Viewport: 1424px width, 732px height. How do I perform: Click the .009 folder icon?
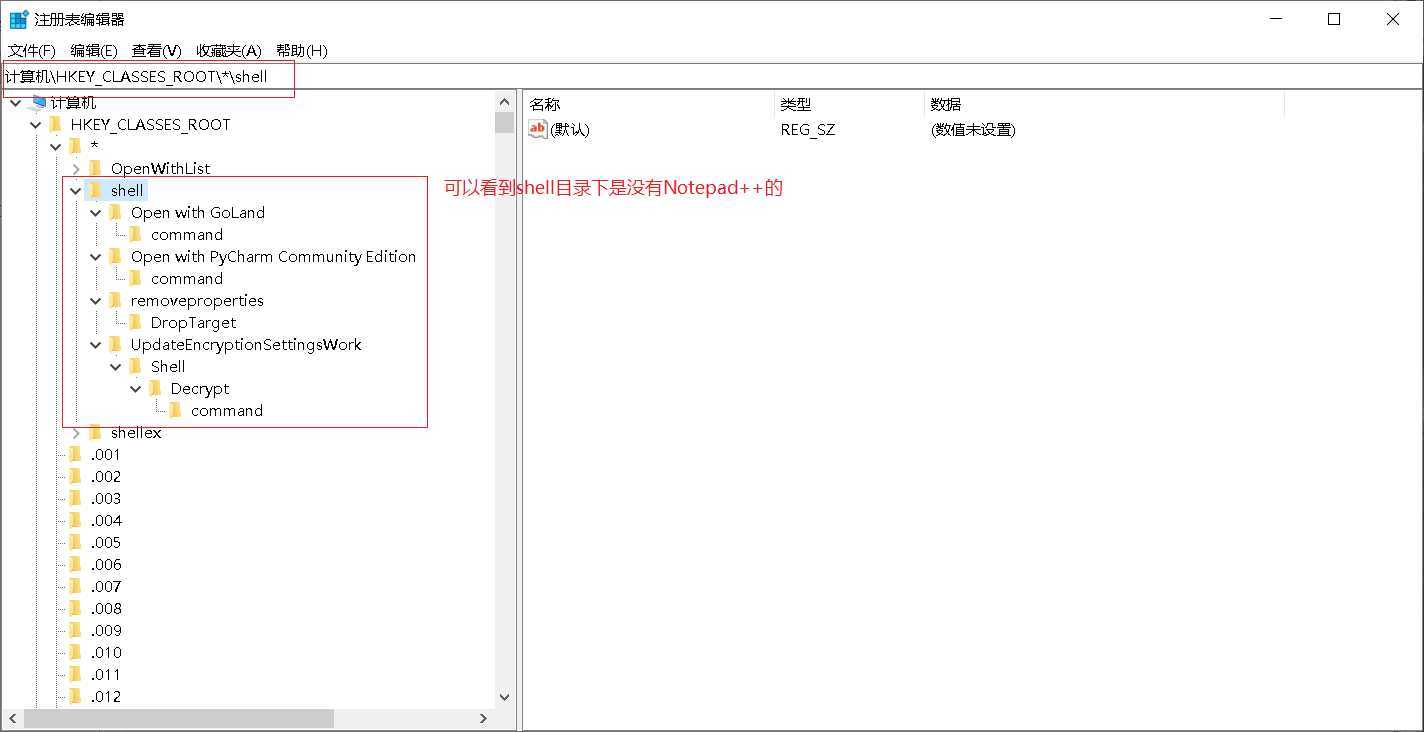point(76,630)
